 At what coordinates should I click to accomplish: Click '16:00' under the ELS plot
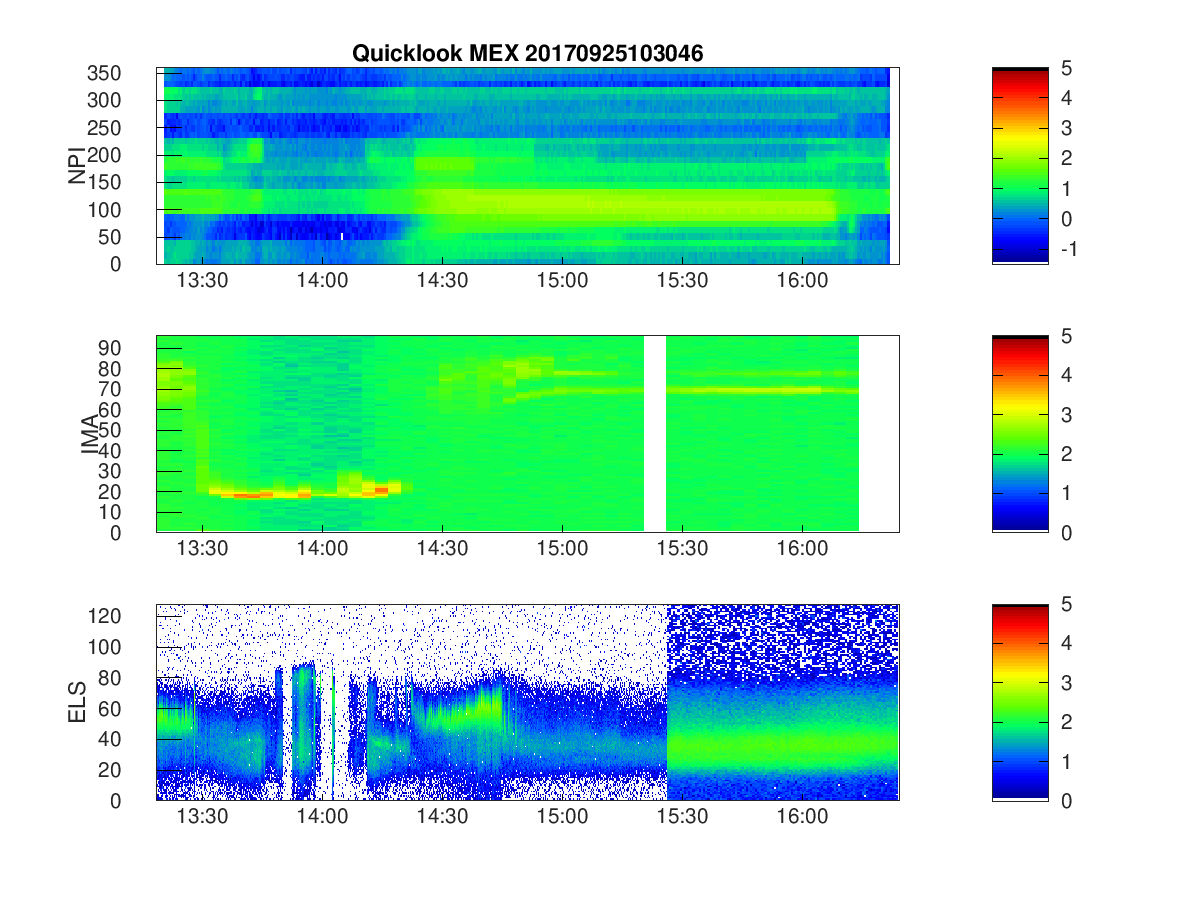[802, 817]
